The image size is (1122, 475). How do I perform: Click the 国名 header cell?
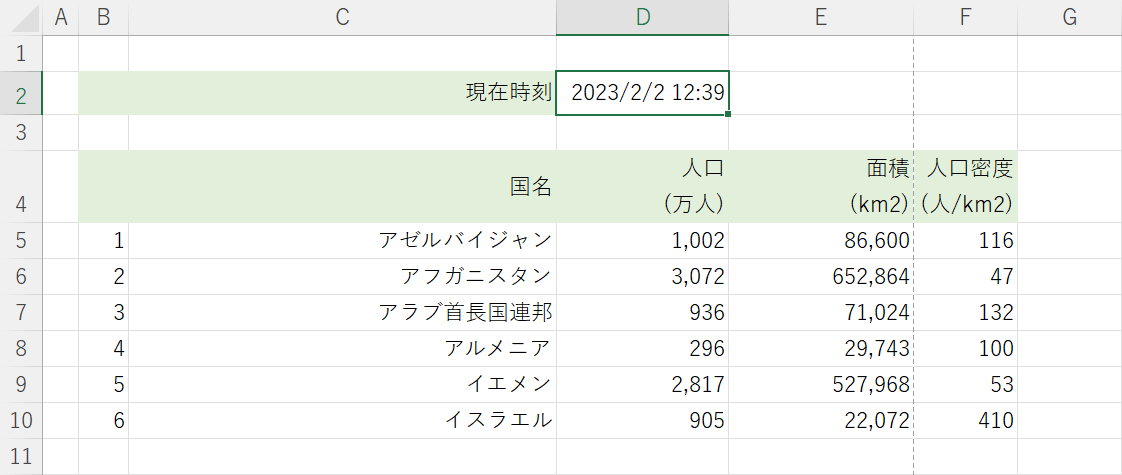(342, 186)
